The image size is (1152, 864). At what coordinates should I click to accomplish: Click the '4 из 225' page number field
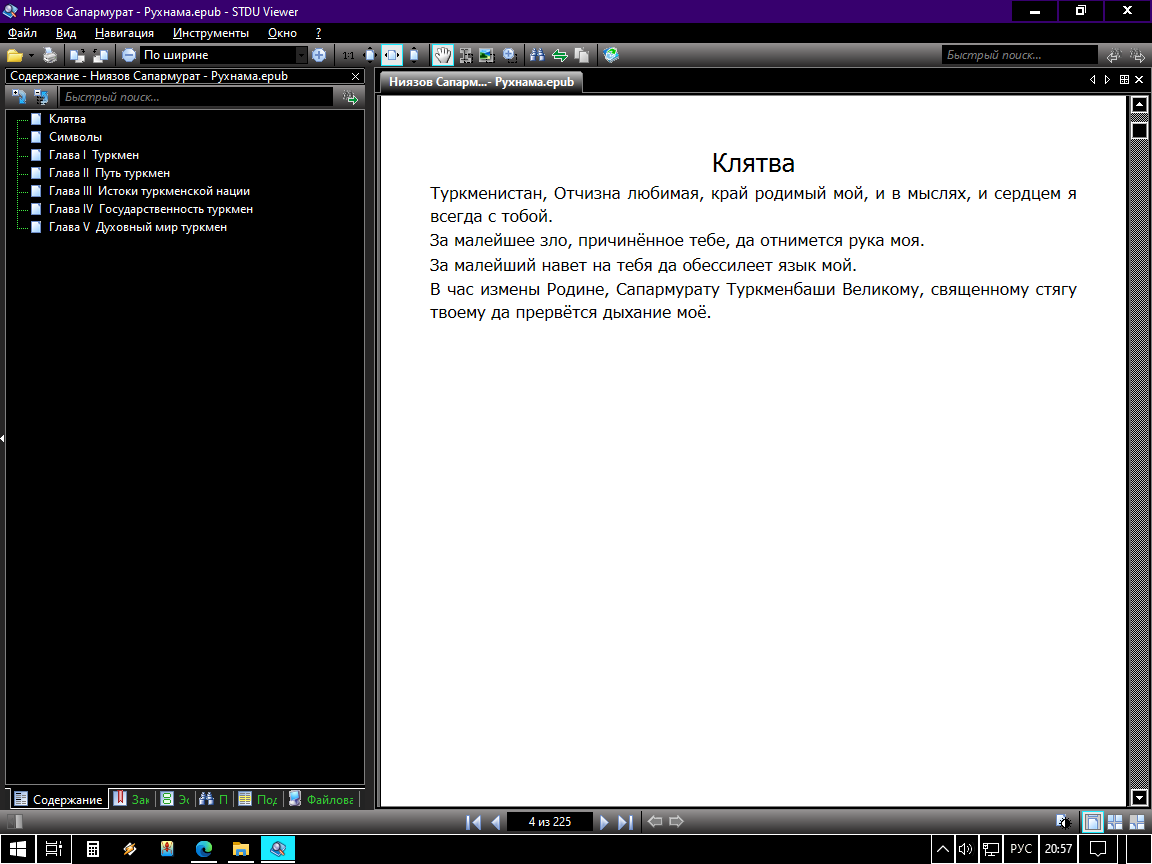(x=550, y=822)
